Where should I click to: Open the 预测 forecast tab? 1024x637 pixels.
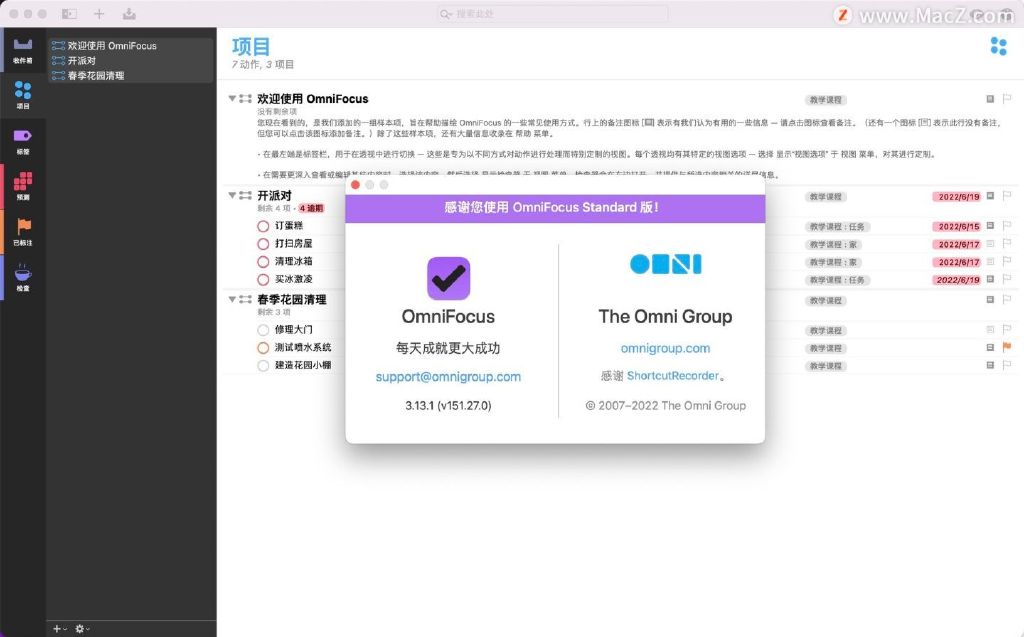point(23,186)
